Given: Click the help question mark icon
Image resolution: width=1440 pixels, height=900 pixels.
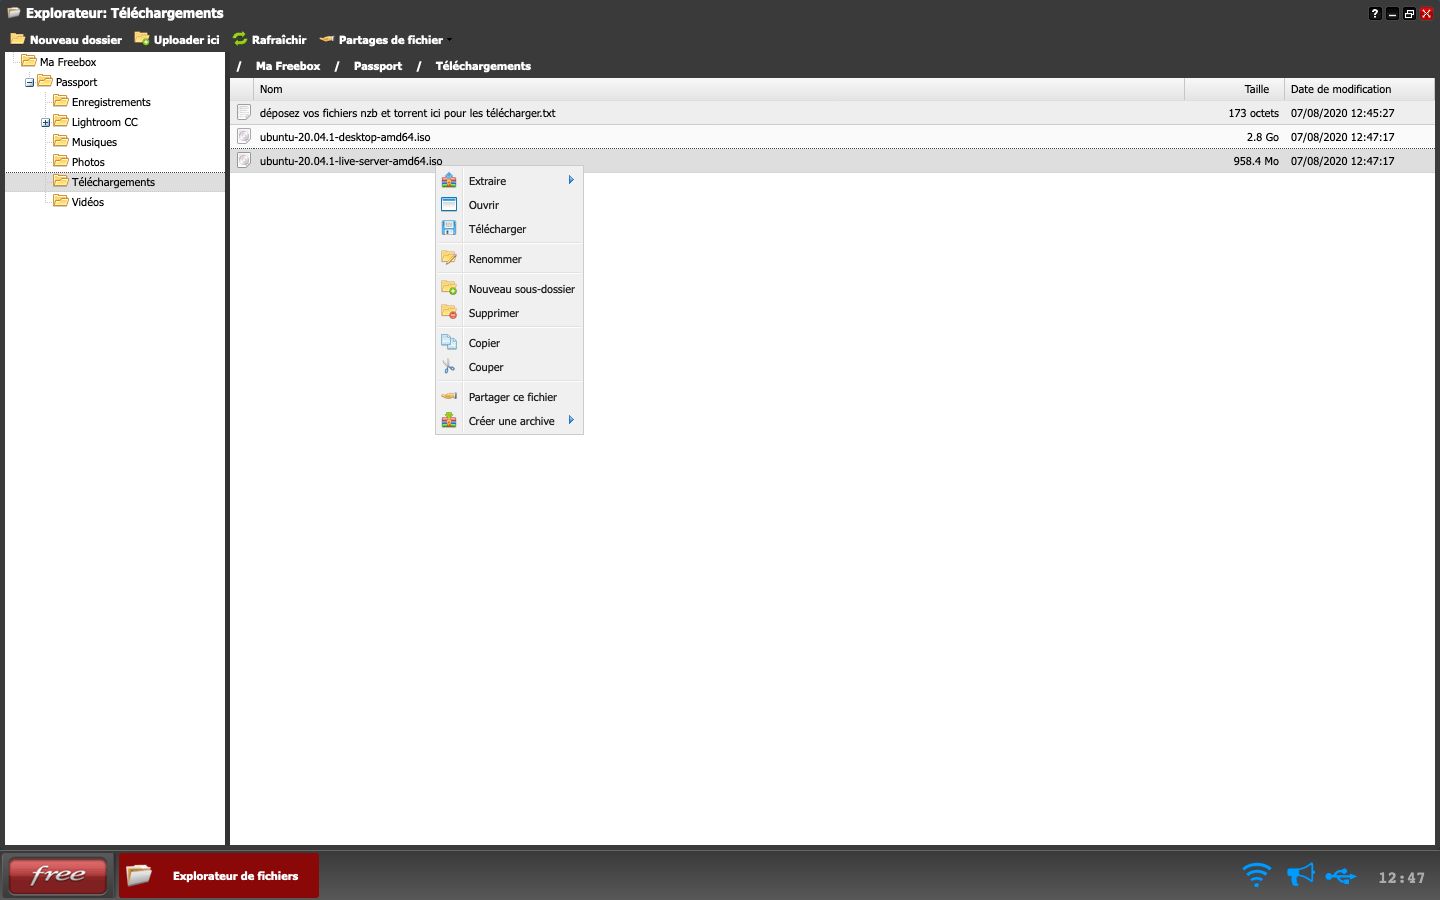Looking at the screenshot, I should (1375, 13).
